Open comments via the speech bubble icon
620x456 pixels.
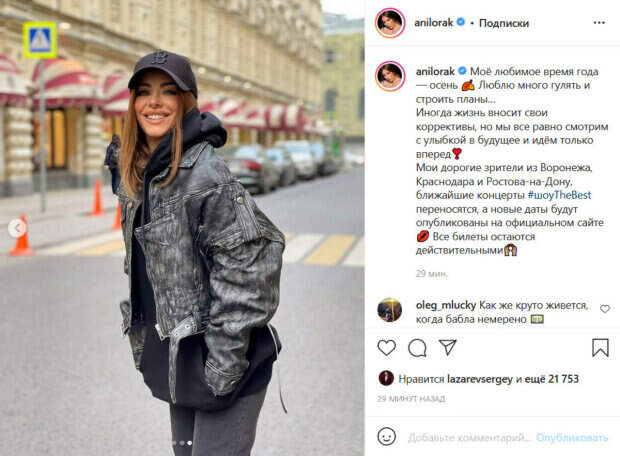point(417,348)
